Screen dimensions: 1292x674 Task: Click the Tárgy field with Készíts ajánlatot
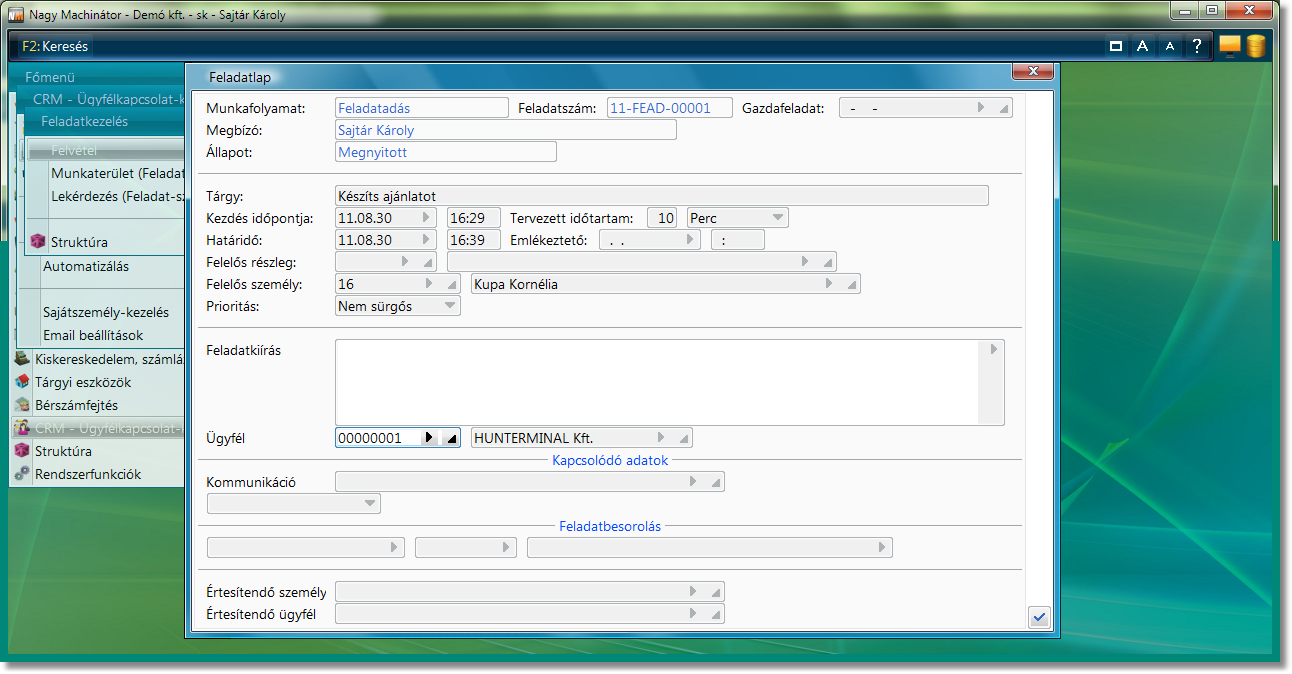[x=662, y=196]
